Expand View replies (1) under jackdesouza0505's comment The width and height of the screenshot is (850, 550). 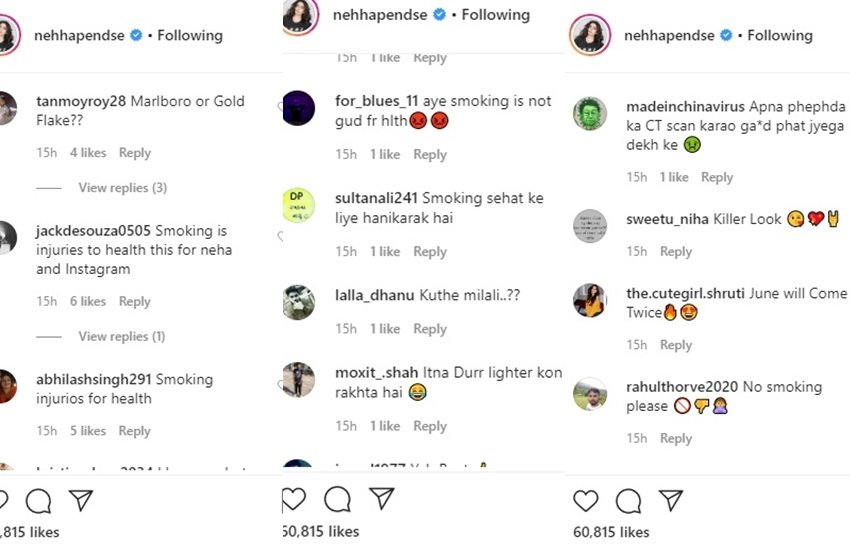[x=122, y=336]
